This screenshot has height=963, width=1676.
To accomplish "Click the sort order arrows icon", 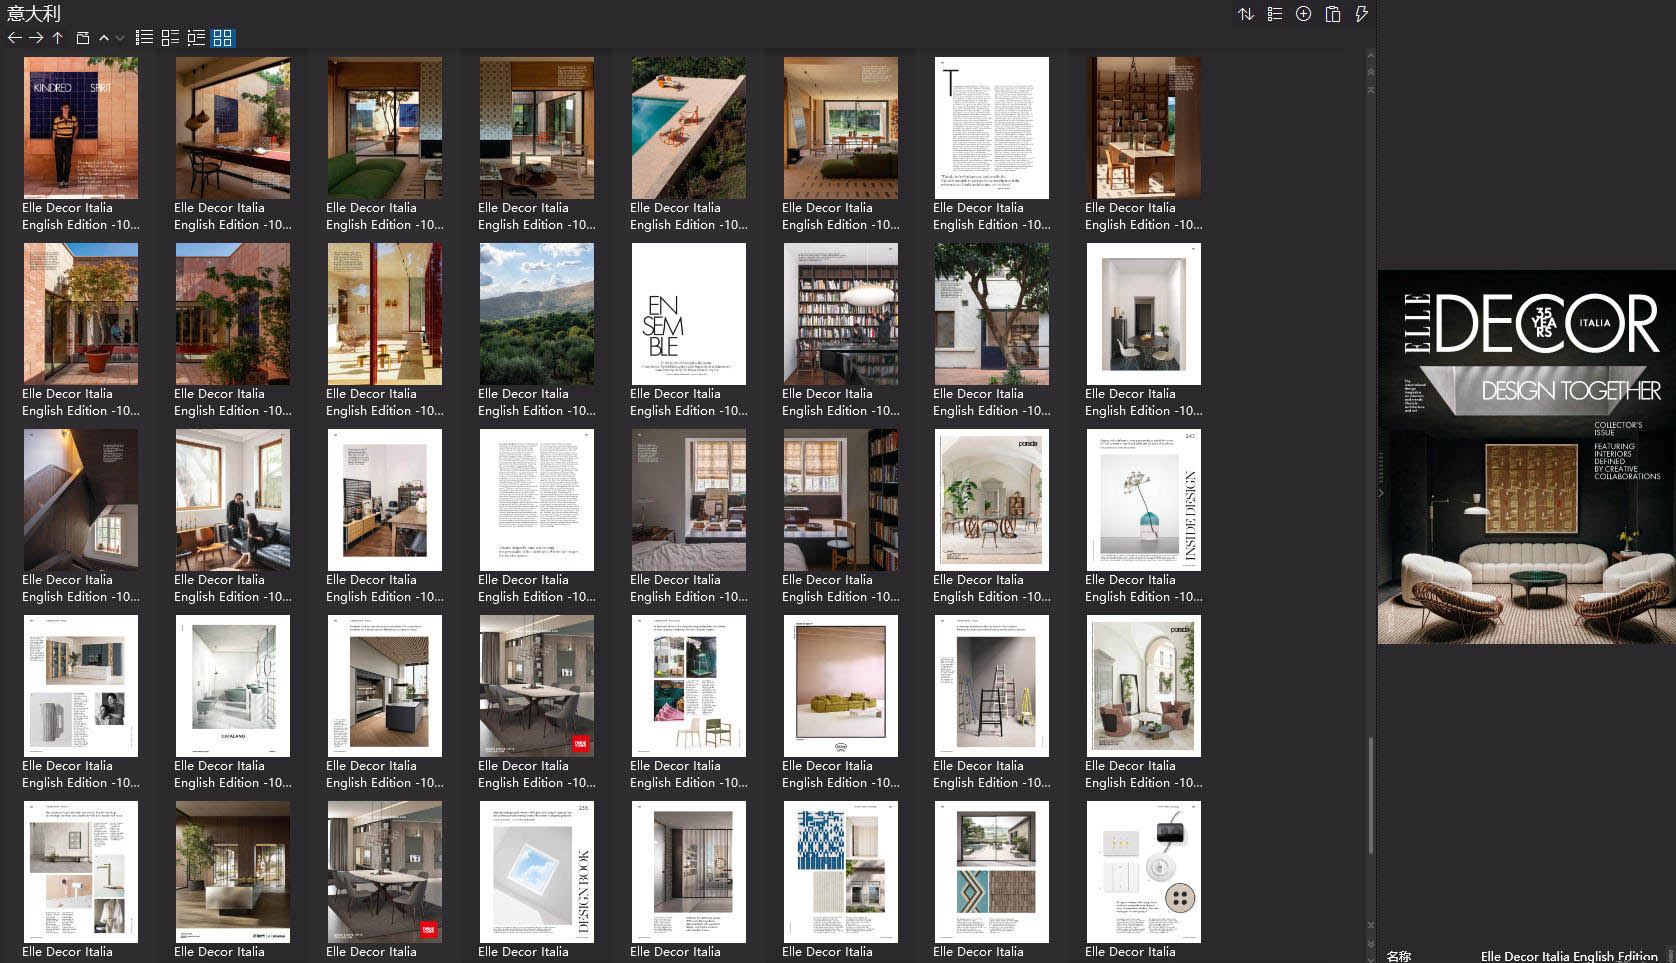I will pyautogui.click(x=1246, y=14).
